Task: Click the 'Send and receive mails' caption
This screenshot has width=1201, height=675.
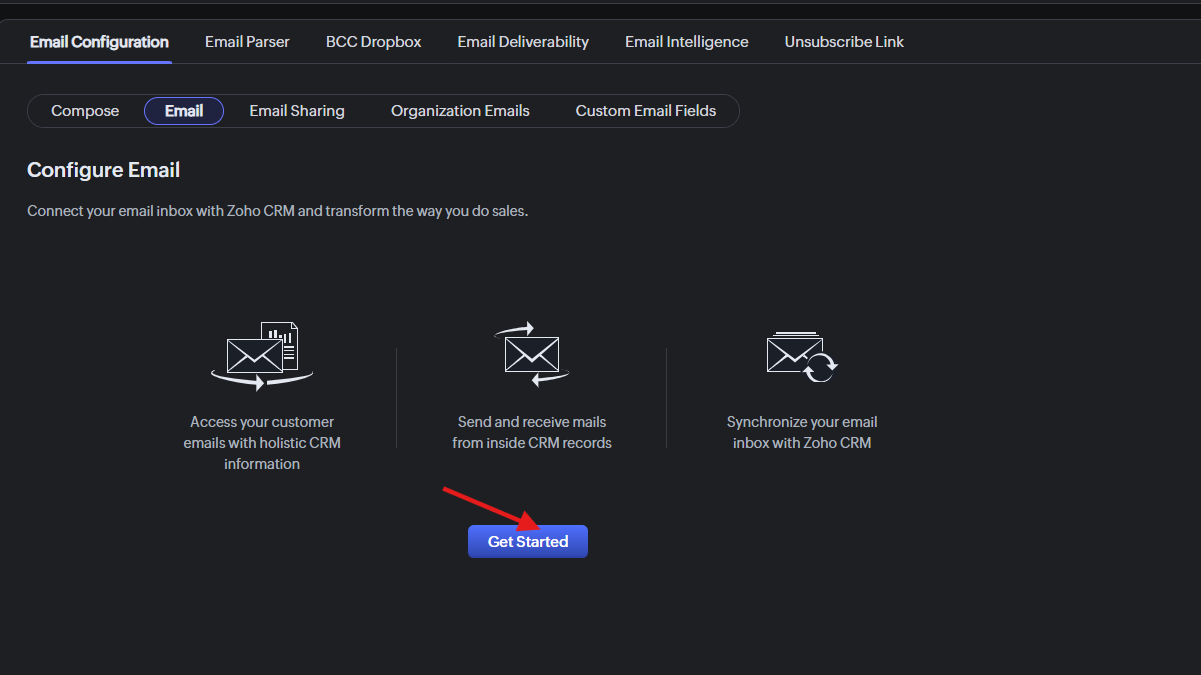Action: 532,432
